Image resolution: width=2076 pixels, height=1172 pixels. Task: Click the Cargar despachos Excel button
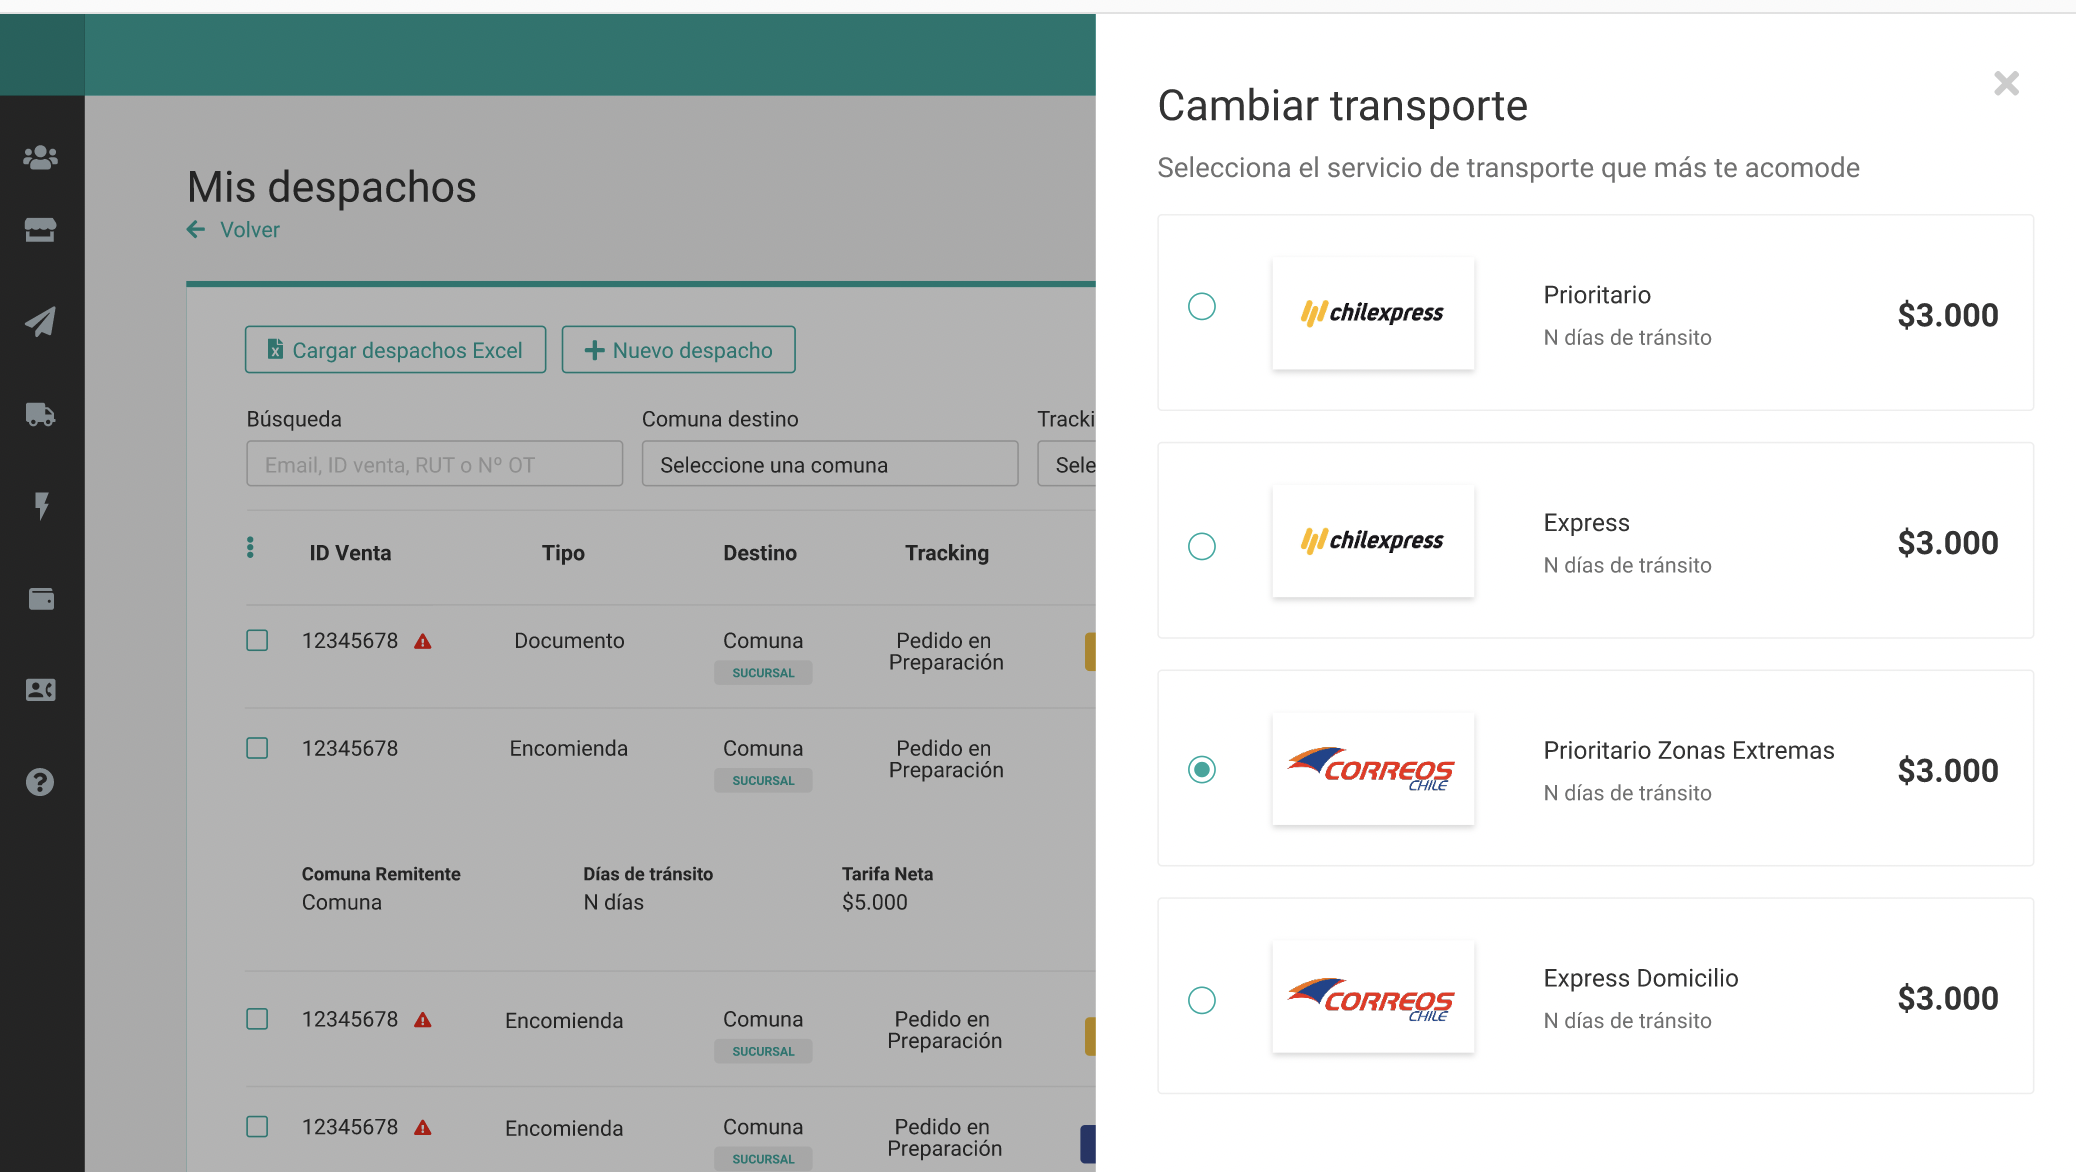tap(395, 350)
